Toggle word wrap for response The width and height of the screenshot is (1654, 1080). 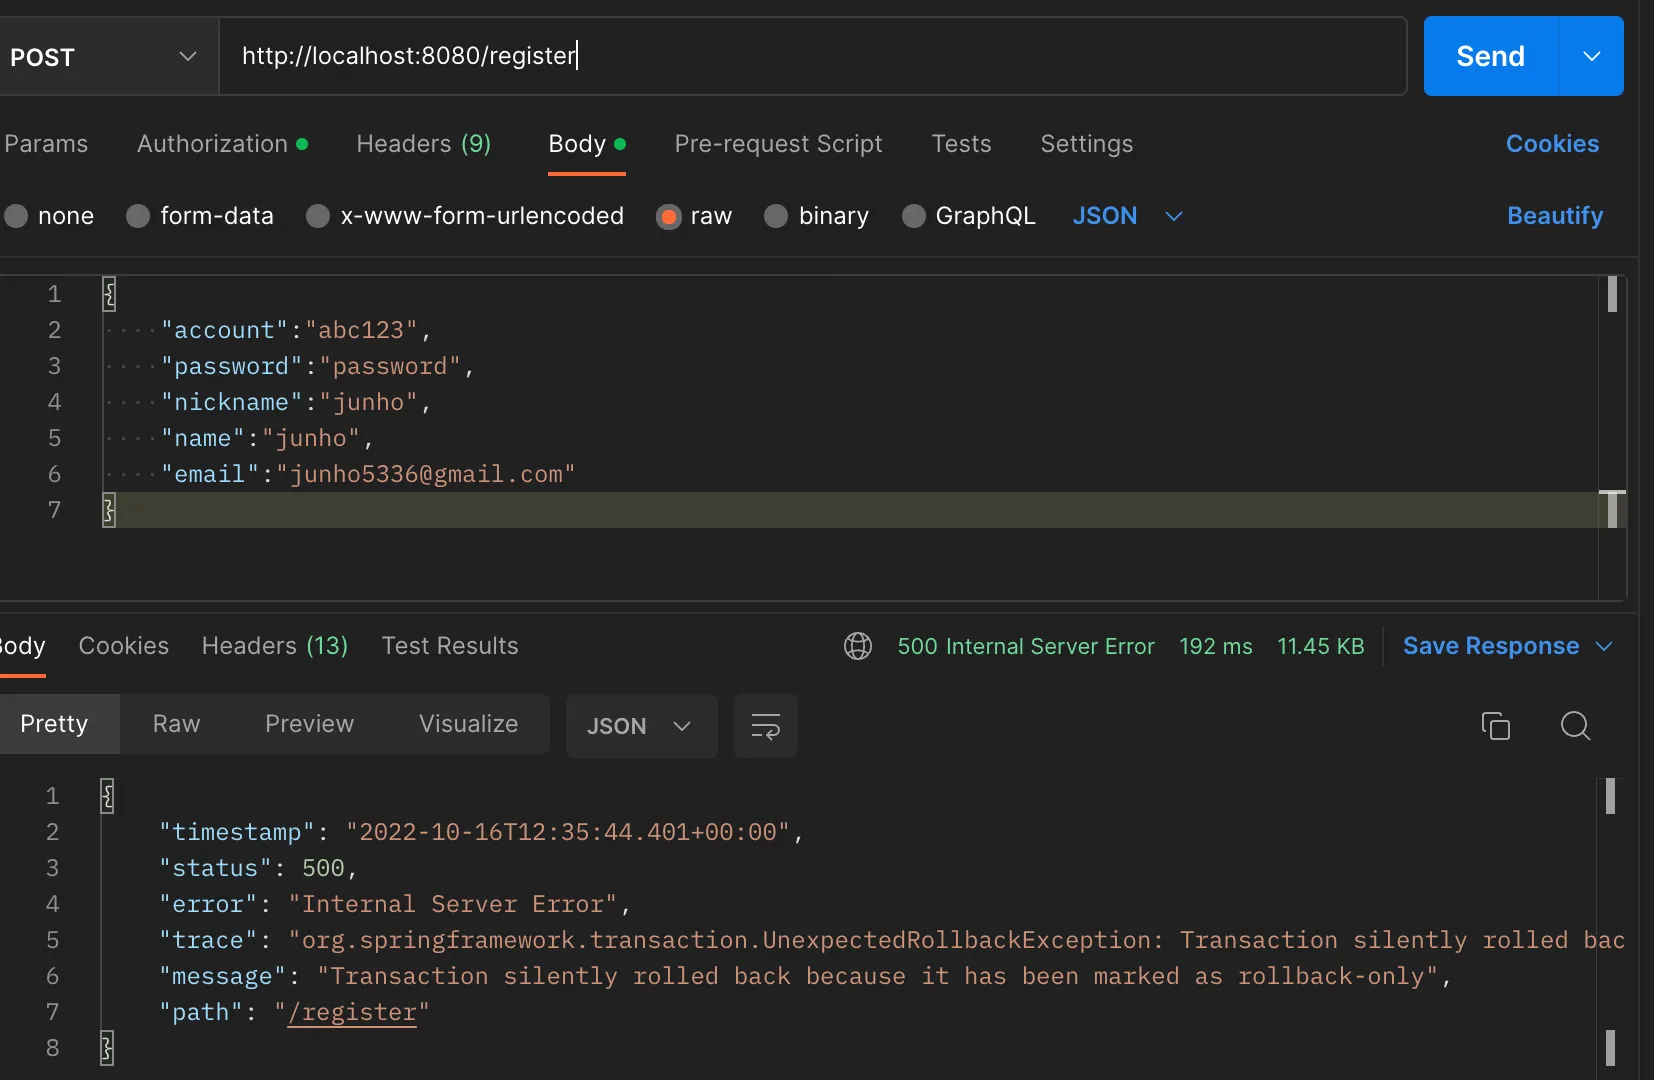(x=765, y=726)
